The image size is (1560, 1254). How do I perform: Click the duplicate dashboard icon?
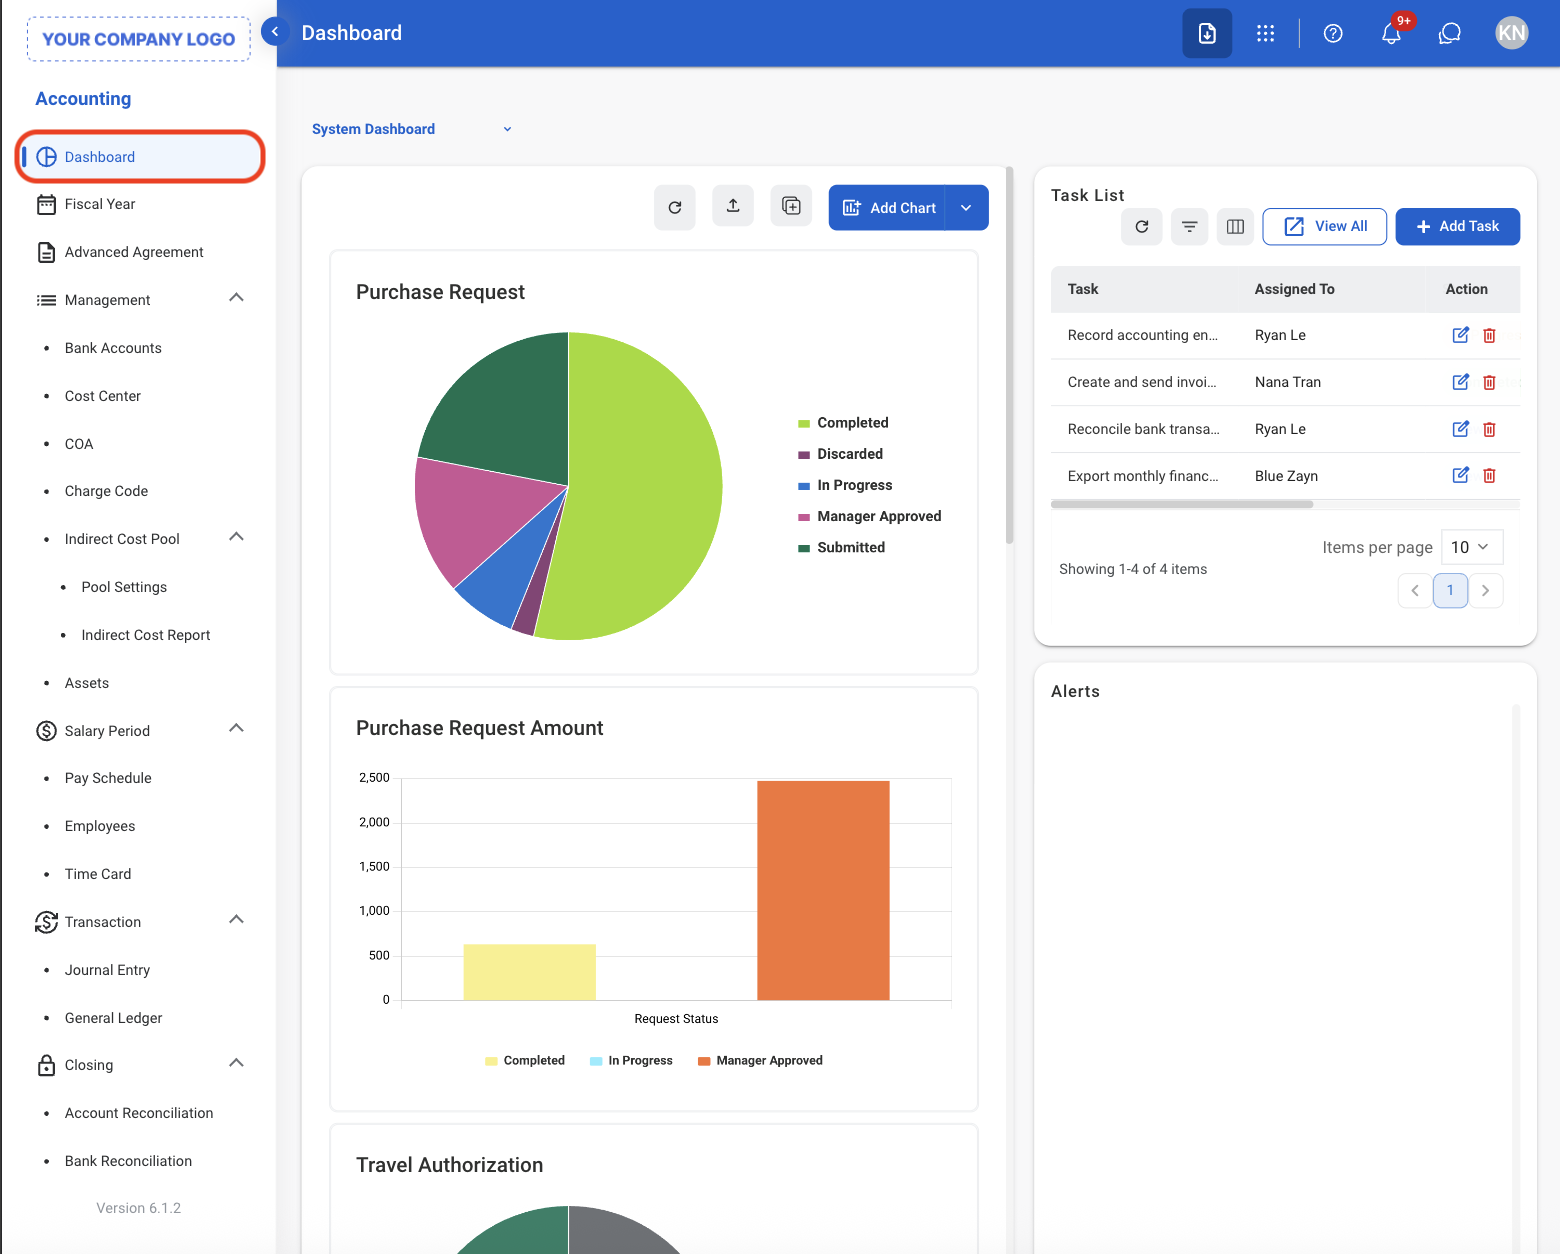[x=791, y=206]
